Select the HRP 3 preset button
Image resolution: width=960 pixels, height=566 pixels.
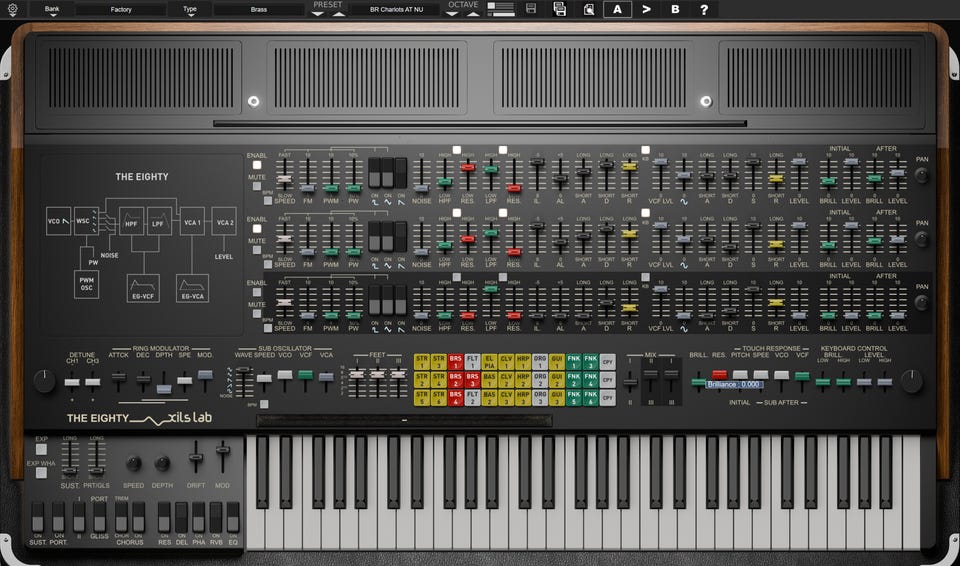pyautogui.click(x=522, y=398)
